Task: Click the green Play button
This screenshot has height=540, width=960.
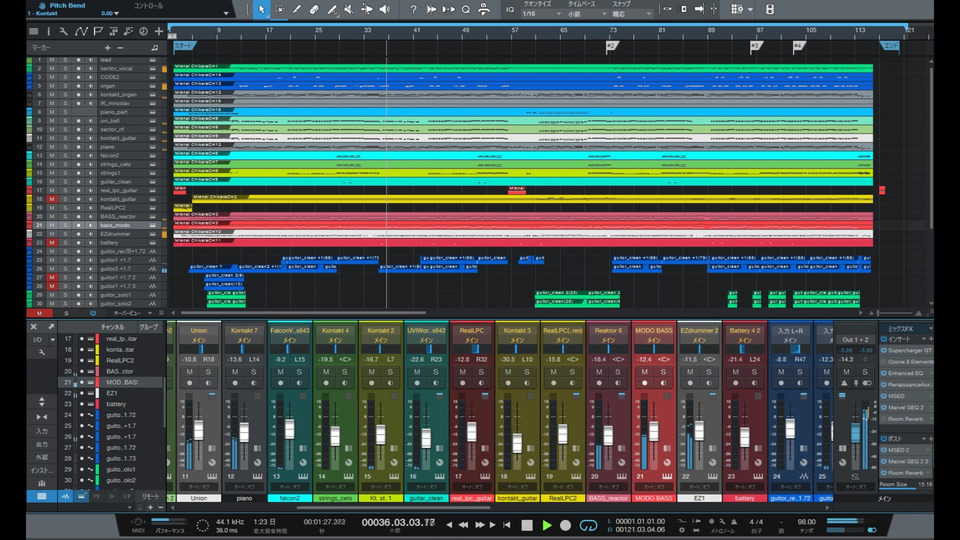Action: 547,525
